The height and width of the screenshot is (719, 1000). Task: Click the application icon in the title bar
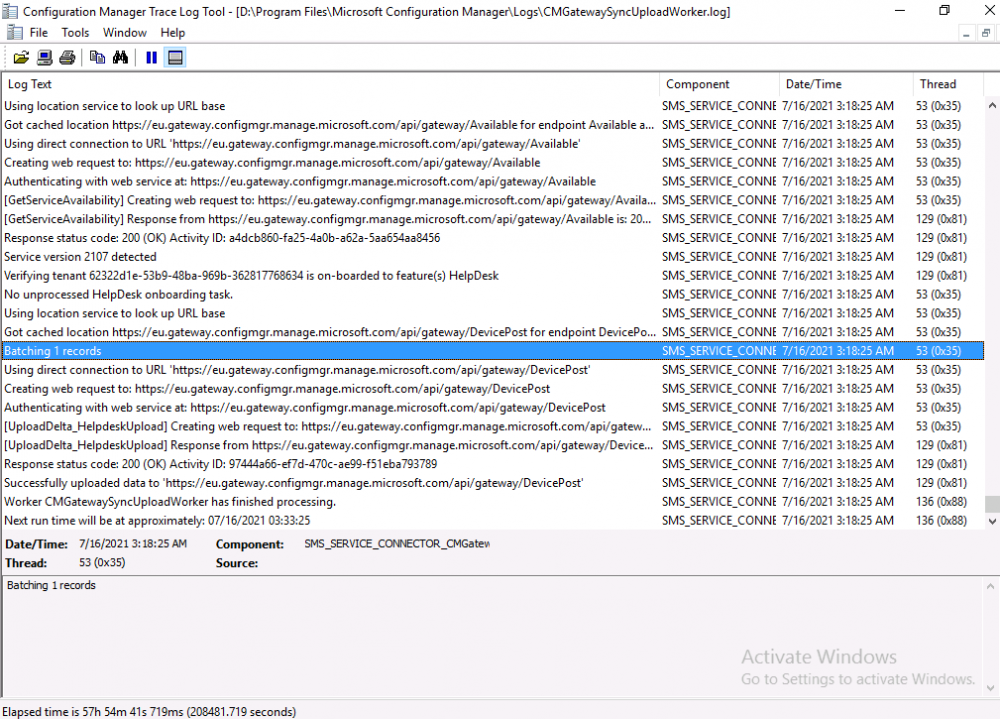click(10, 11)
